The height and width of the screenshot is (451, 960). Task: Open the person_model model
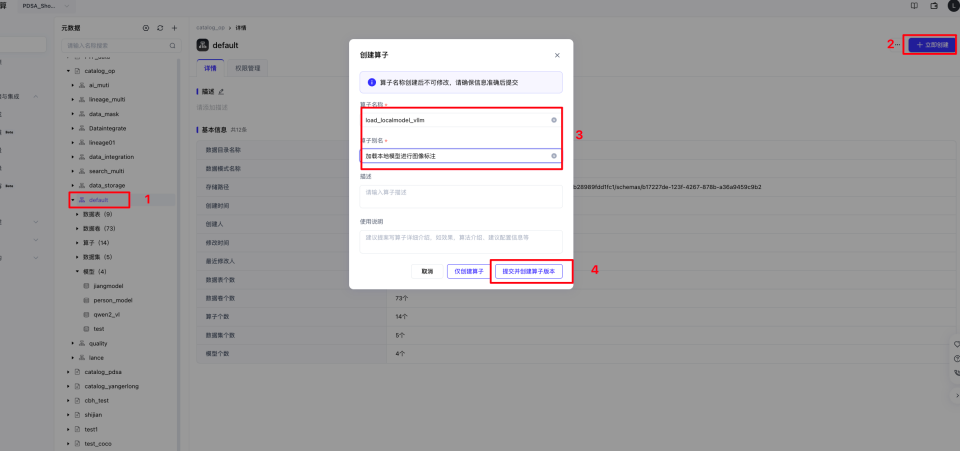pos(113,300)
